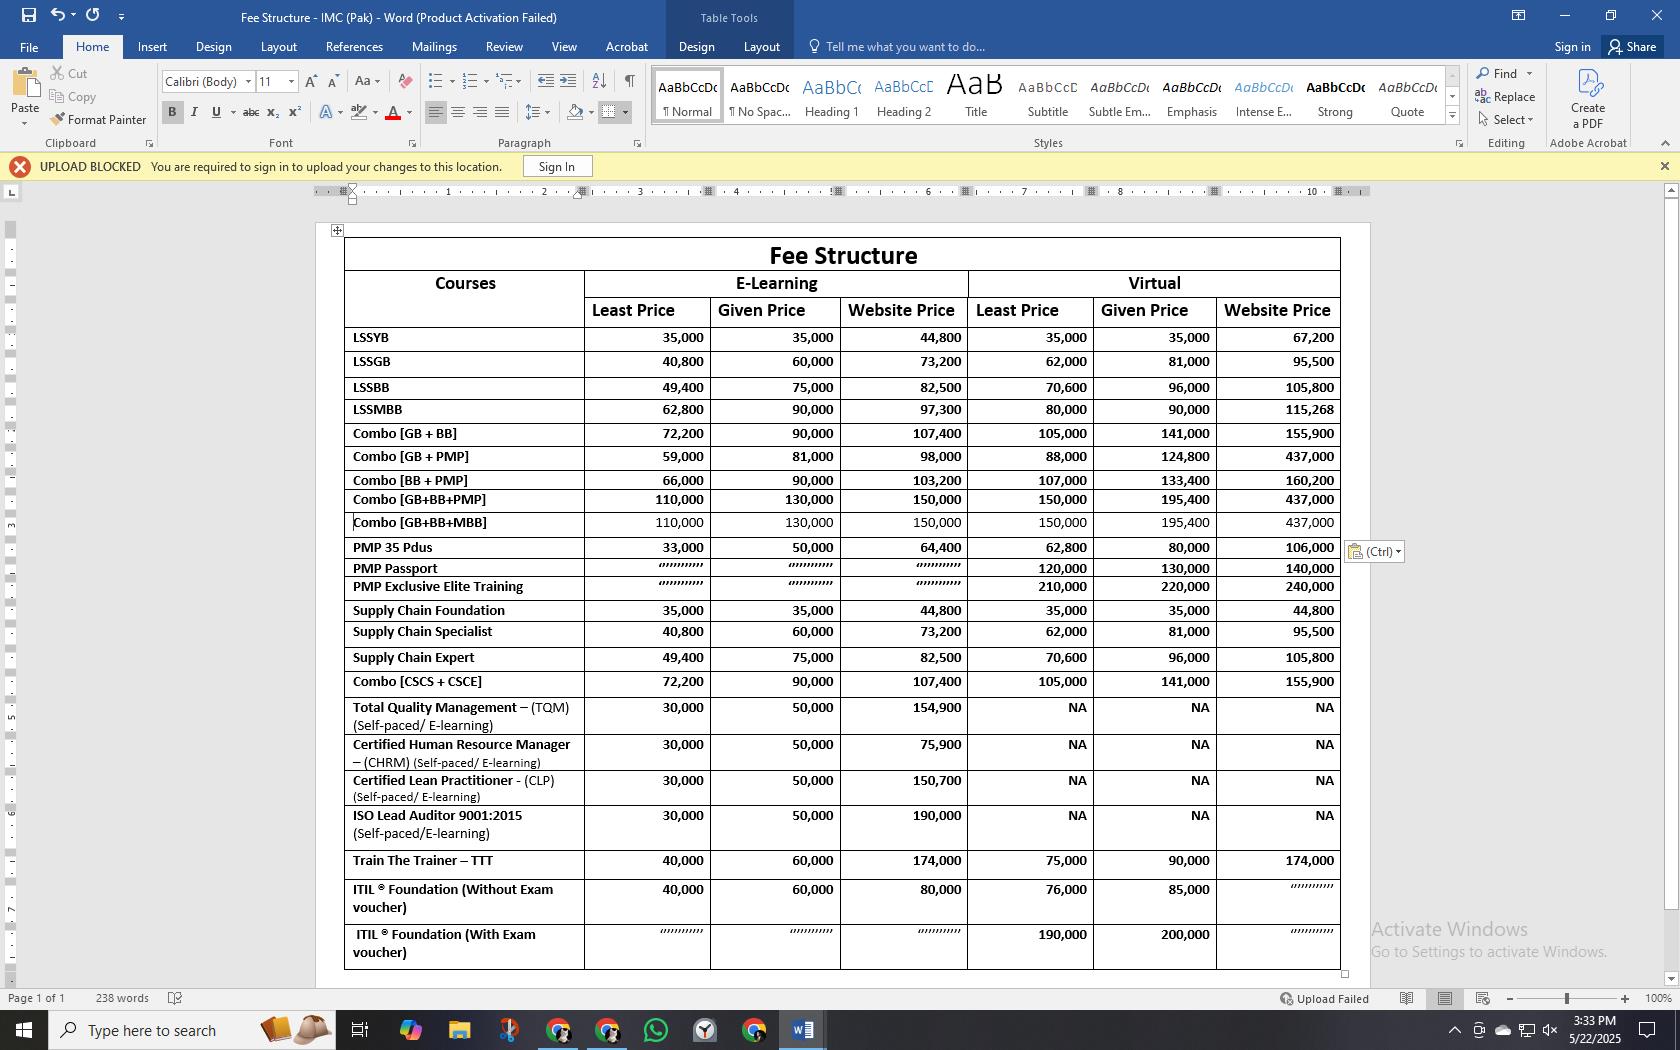This screenshot has width=1680, height=1050.
Task: Decrease font size with Shrink Font icon
Action: click(x=333, y=81)
